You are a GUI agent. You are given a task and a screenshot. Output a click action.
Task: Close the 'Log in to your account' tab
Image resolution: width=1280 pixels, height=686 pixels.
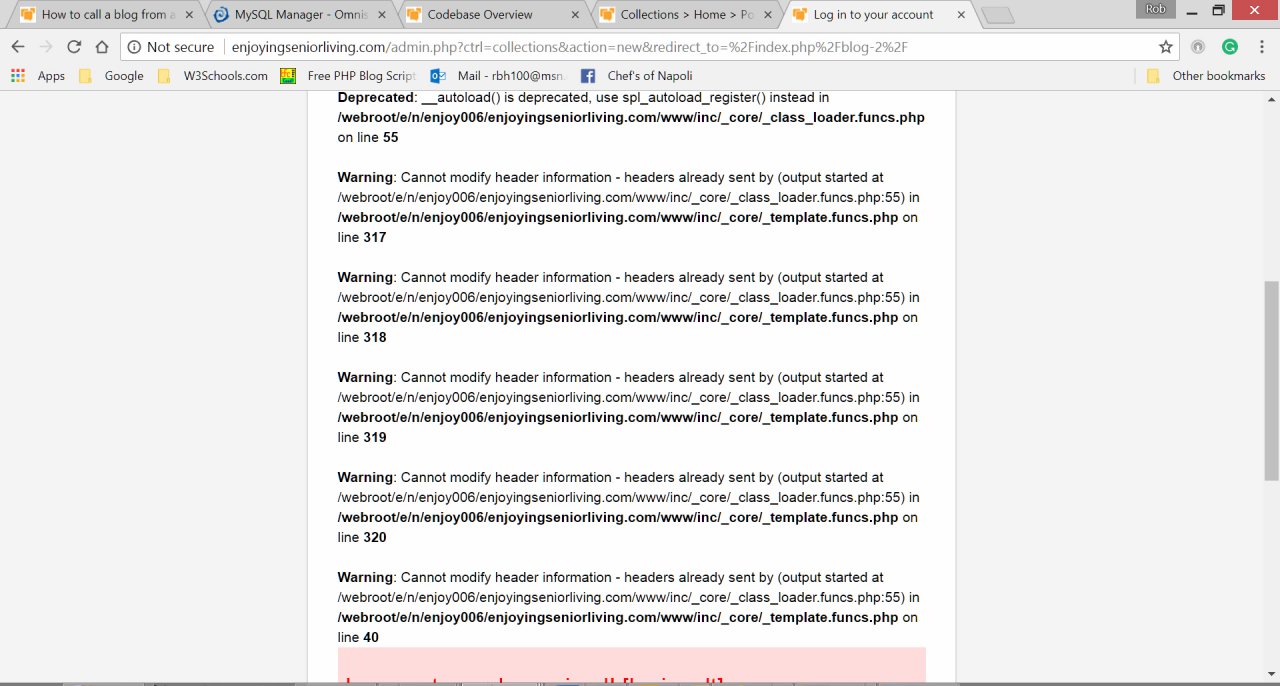point(961,15)
